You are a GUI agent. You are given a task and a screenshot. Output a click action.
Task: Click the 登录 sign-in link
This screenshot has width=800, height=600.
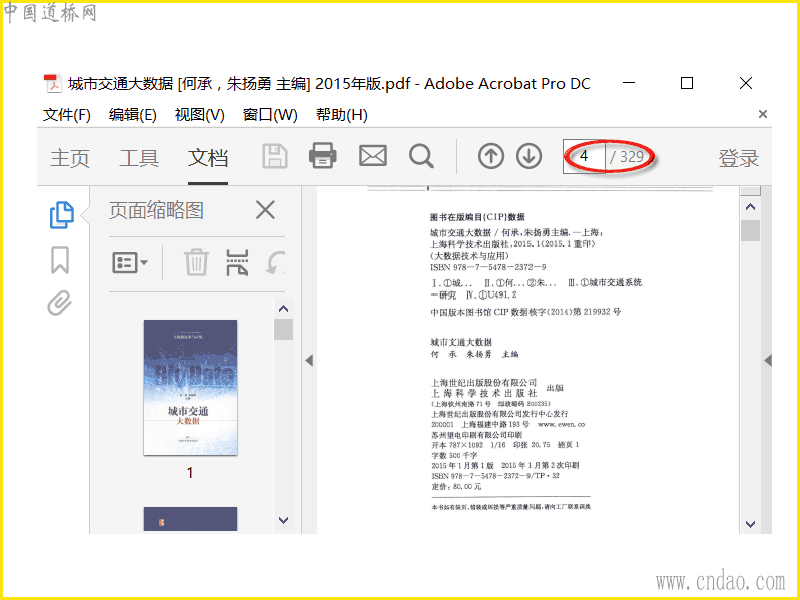click(x=738, y=158)
